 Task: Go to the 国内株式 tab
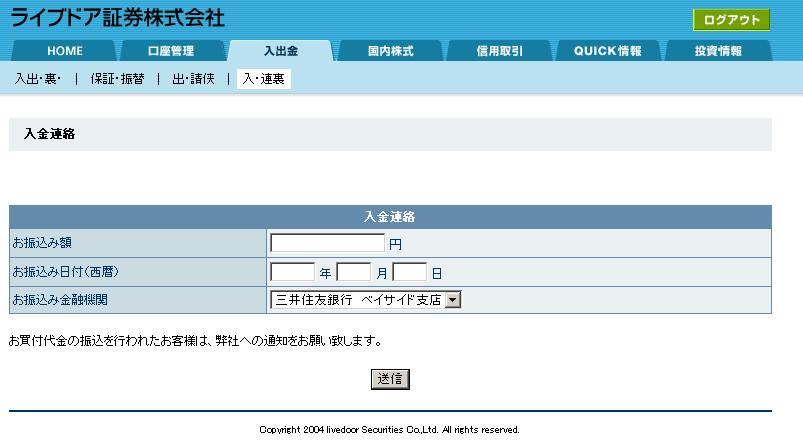(390, 51)
